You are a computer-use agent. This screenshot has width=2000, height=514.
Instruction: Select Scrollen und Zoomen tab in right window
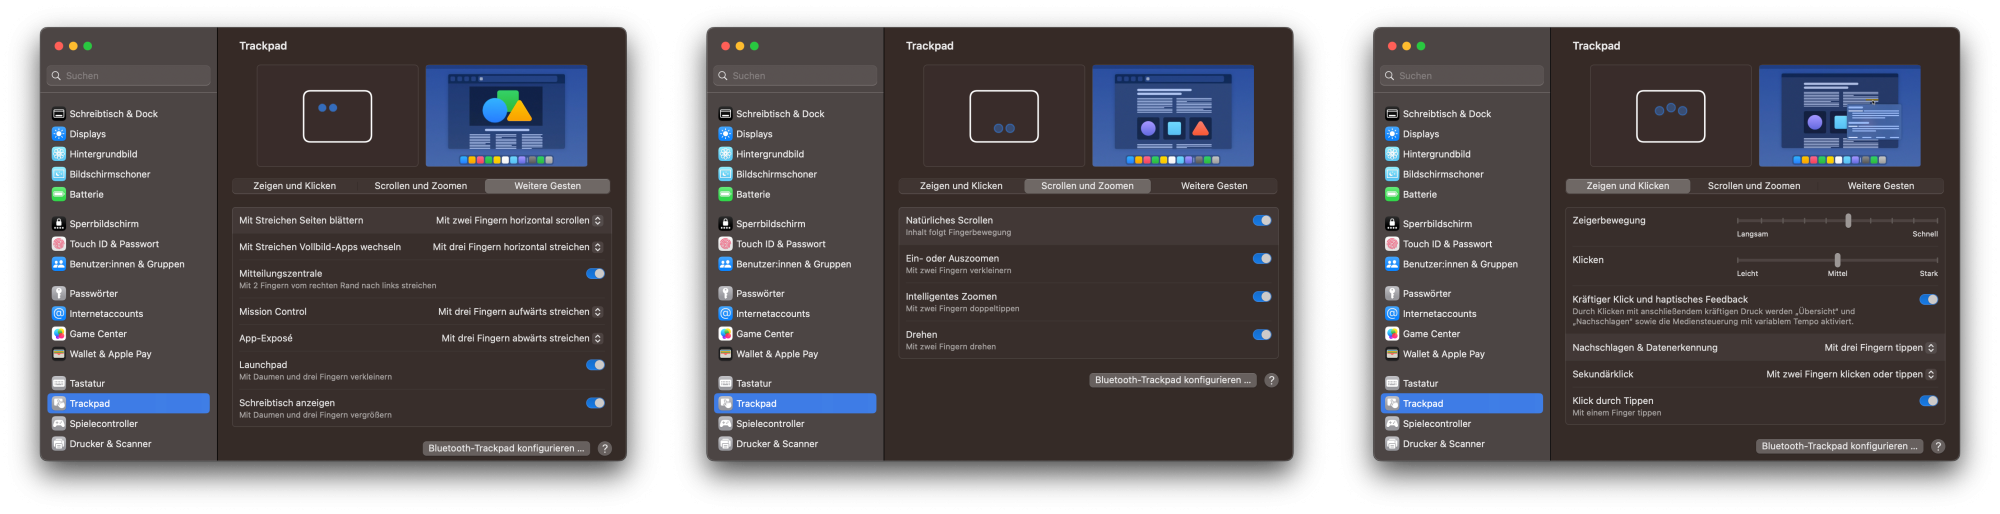(x=1754, y=186)
